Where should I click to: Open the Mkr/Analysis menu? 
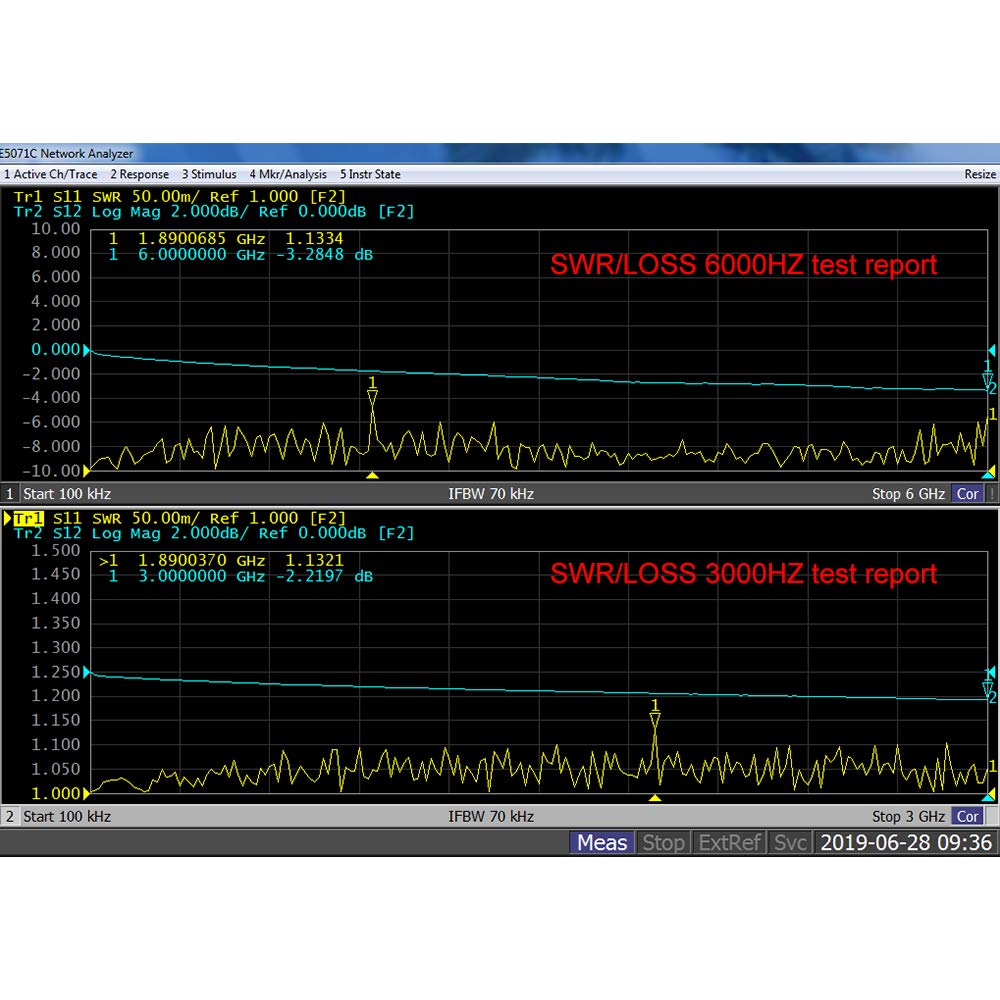(x=288, y=174)
